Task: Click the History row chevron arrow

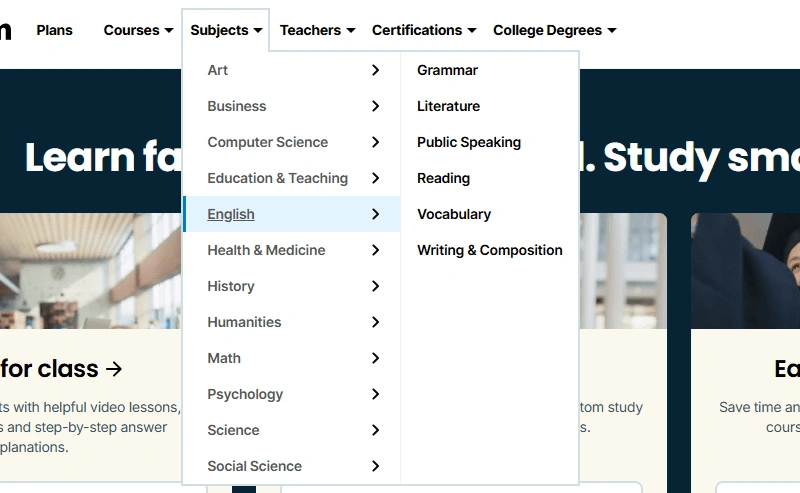Action: pos(375,286)
